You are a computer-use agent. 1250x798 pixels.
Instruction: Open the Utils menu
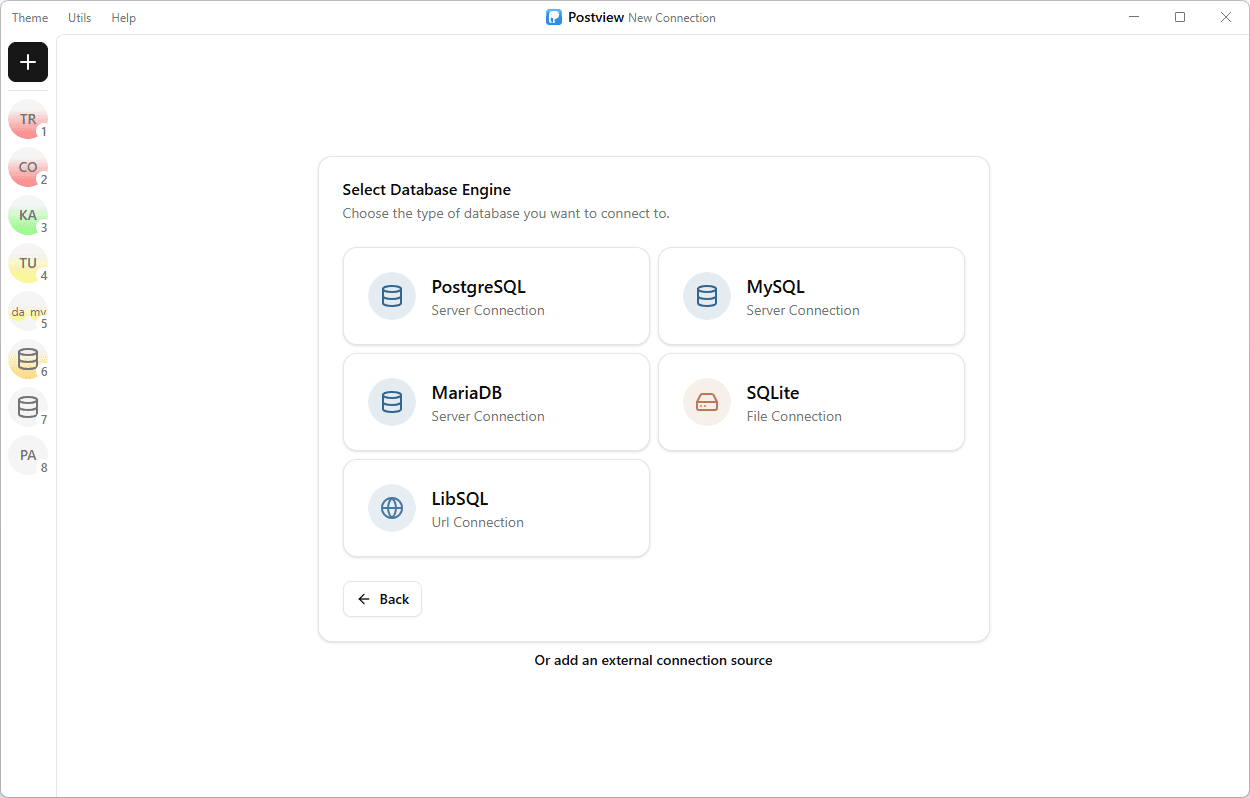coord(79,18)
